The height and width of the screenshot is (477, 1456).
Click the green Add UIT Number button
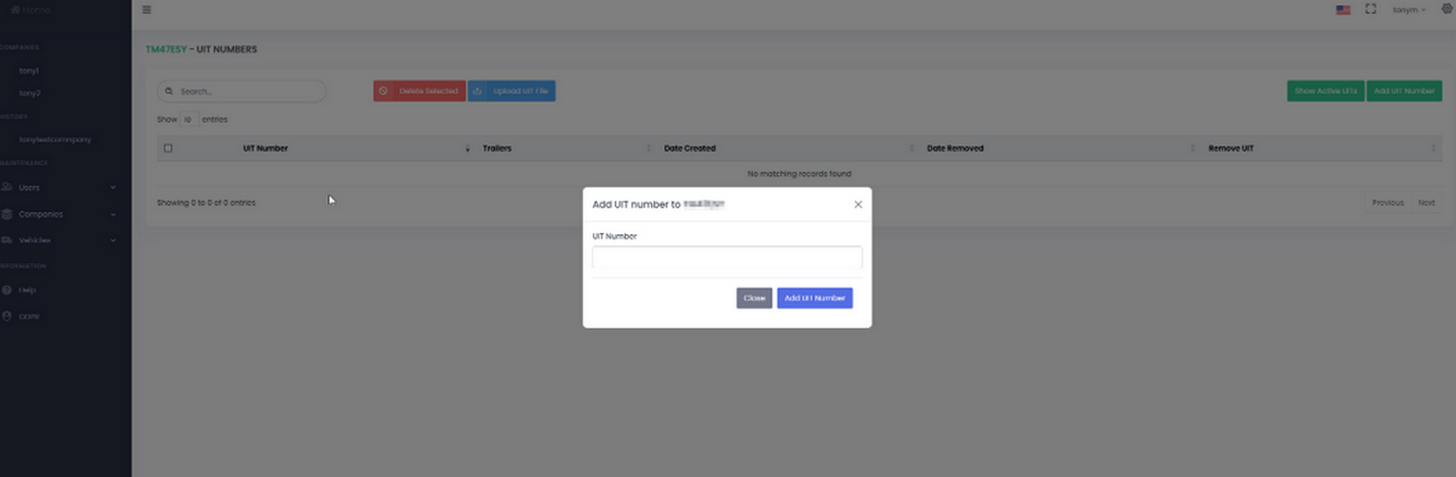click(1404, 91)
